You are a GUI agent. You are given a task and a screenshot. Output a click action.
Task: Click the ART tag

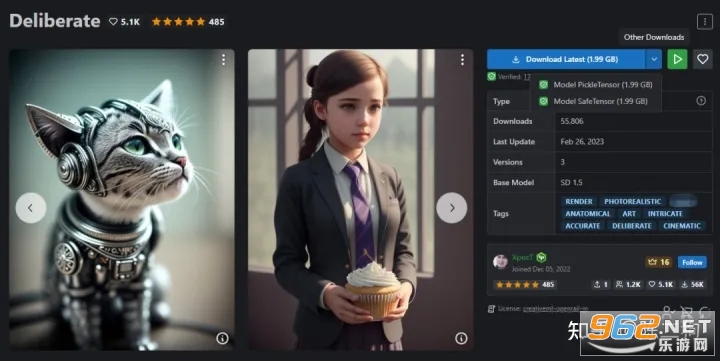click(x=629, y=214)
